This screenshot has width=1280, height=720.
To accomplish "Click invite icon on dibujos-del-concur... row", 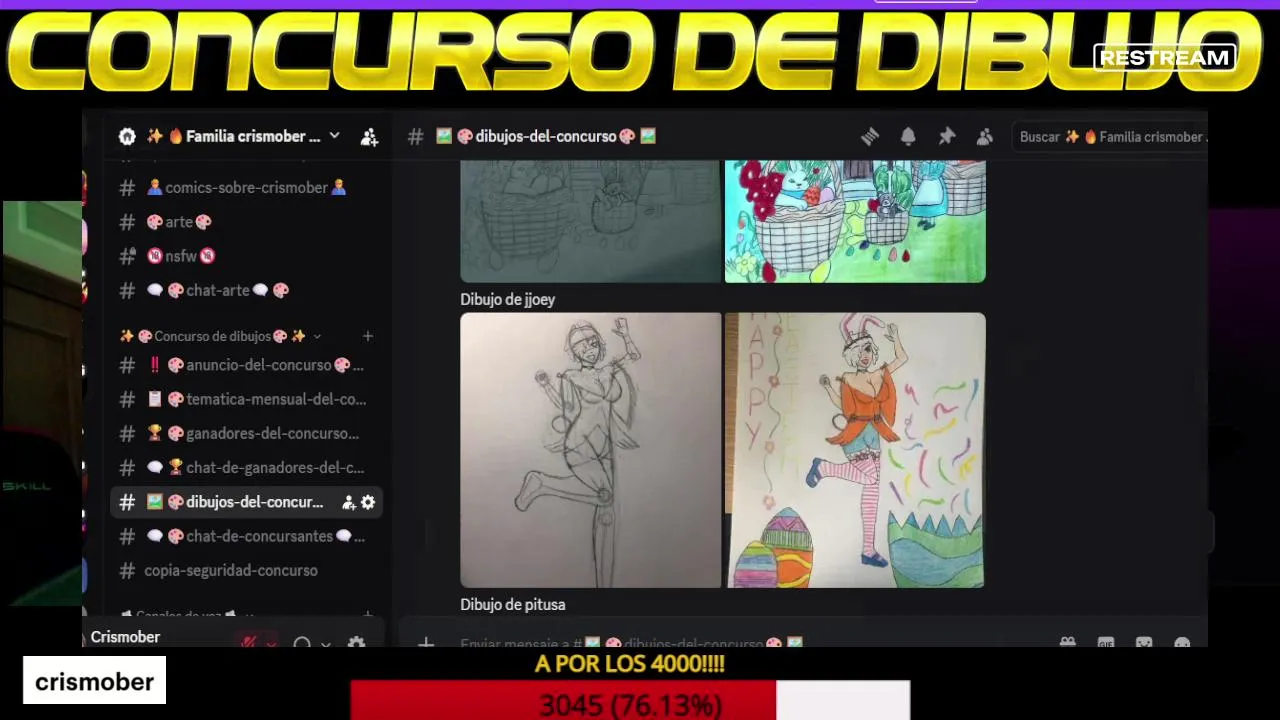I will (348, 502).
